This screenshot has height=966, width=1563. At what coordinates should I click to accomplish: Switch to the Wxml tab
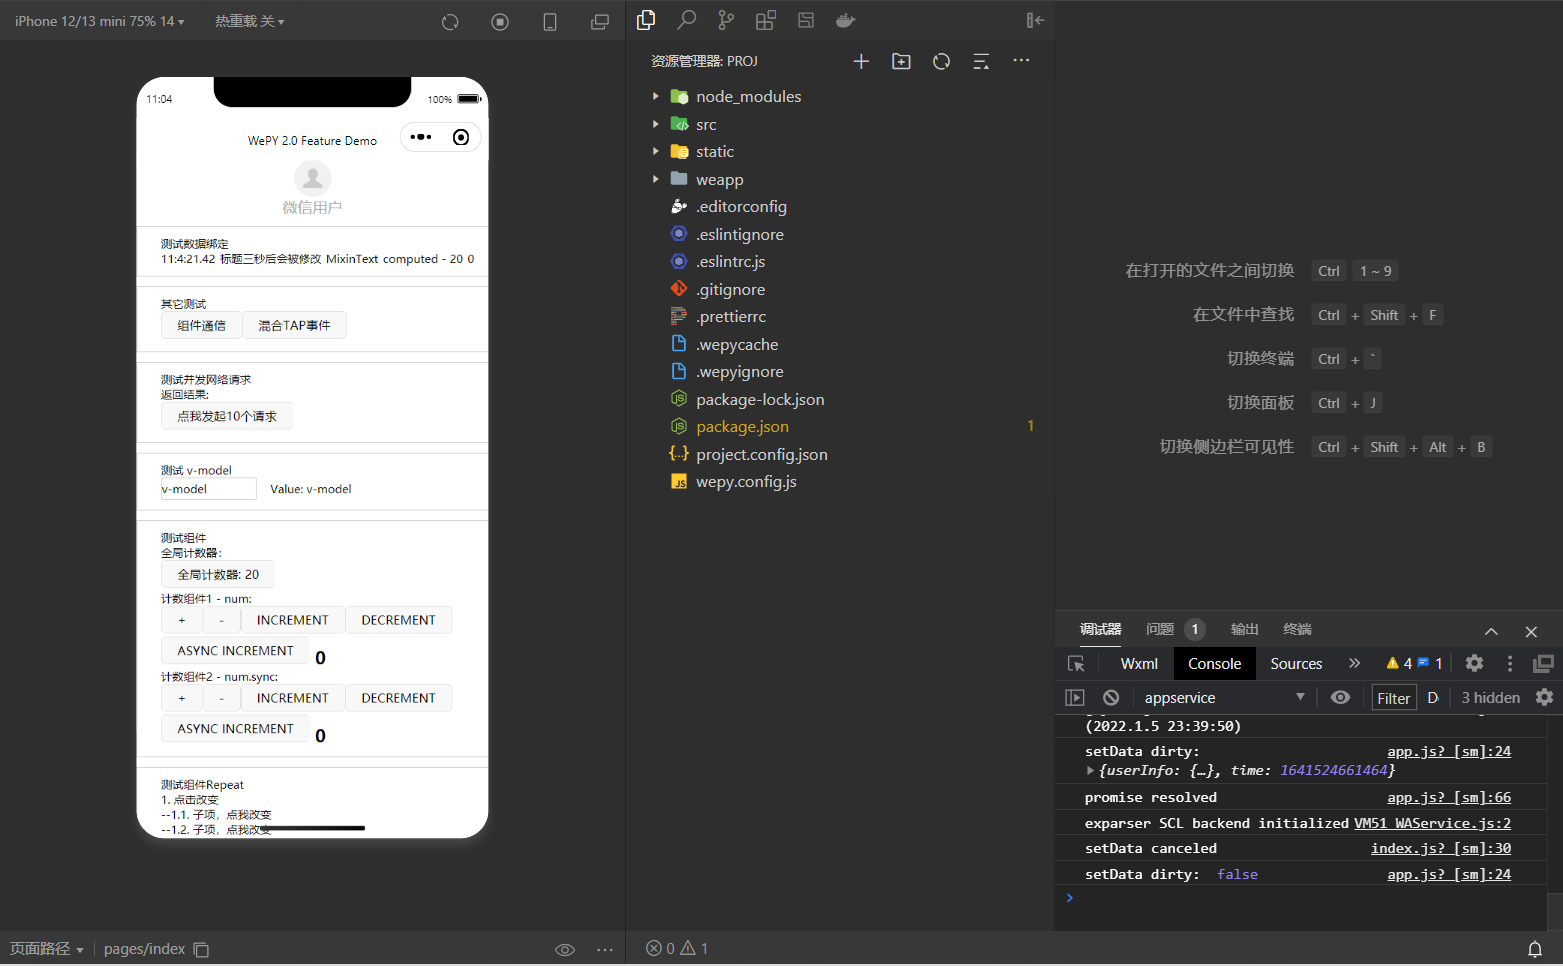(x=1139, y=664)
